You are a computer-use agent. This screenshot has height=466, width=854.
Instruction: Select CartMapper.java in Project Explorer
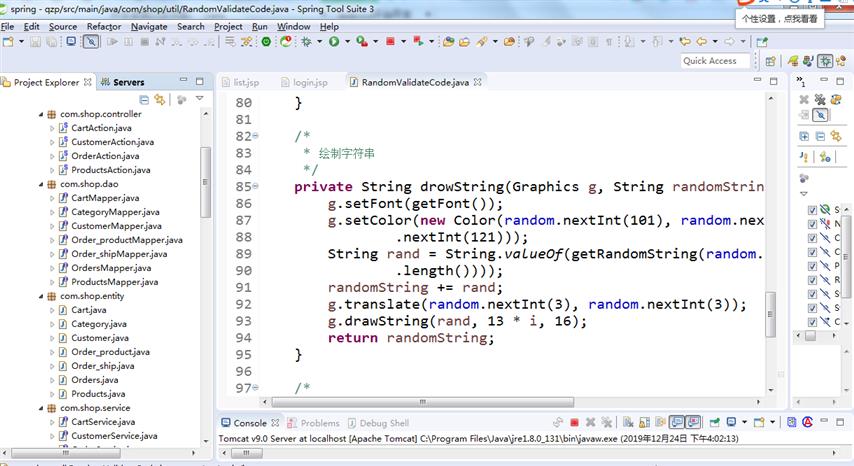click(x=105, y=198)
